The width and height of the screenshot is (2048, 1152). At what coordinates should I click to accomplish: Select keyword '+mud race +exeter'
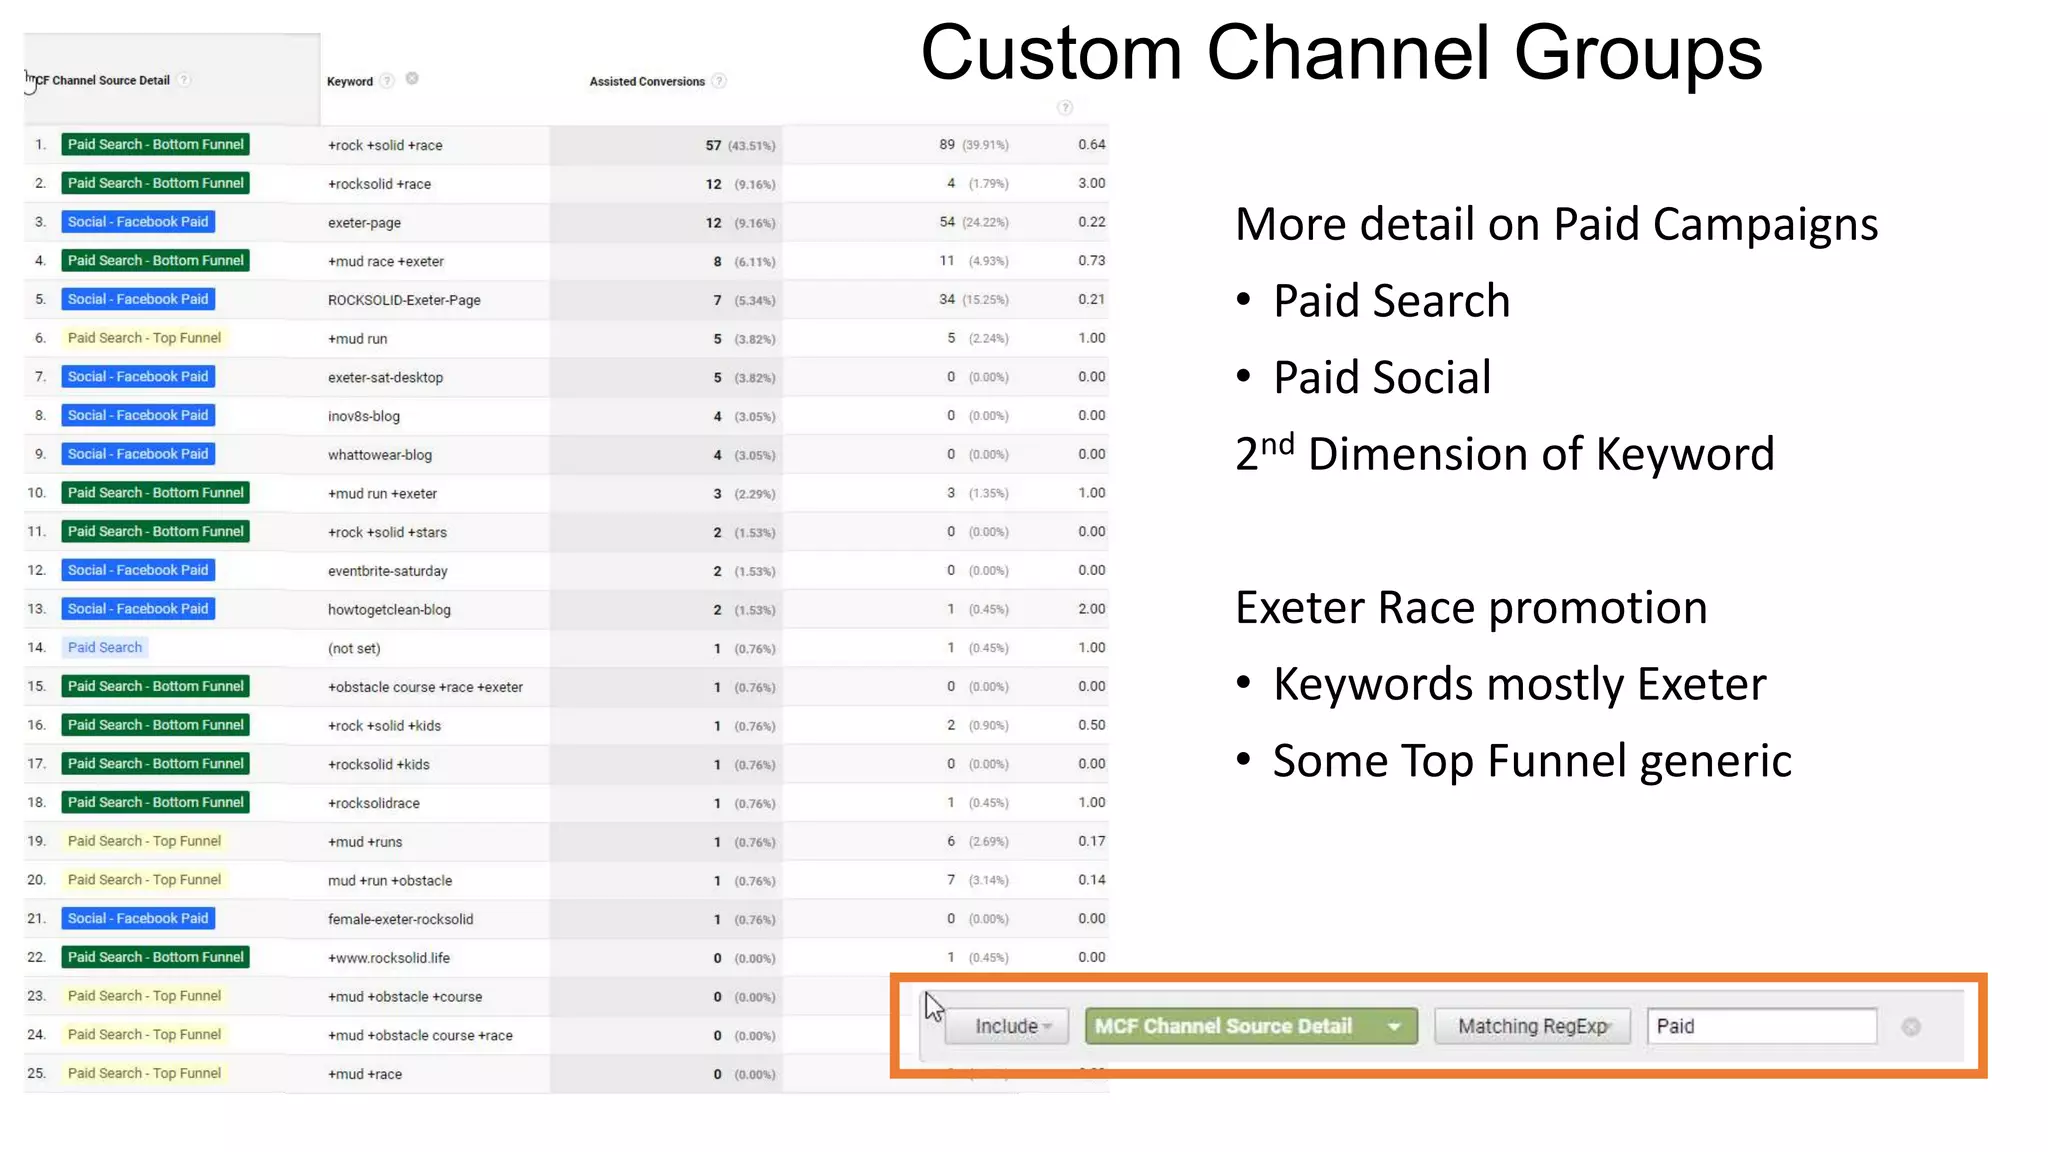386,262
